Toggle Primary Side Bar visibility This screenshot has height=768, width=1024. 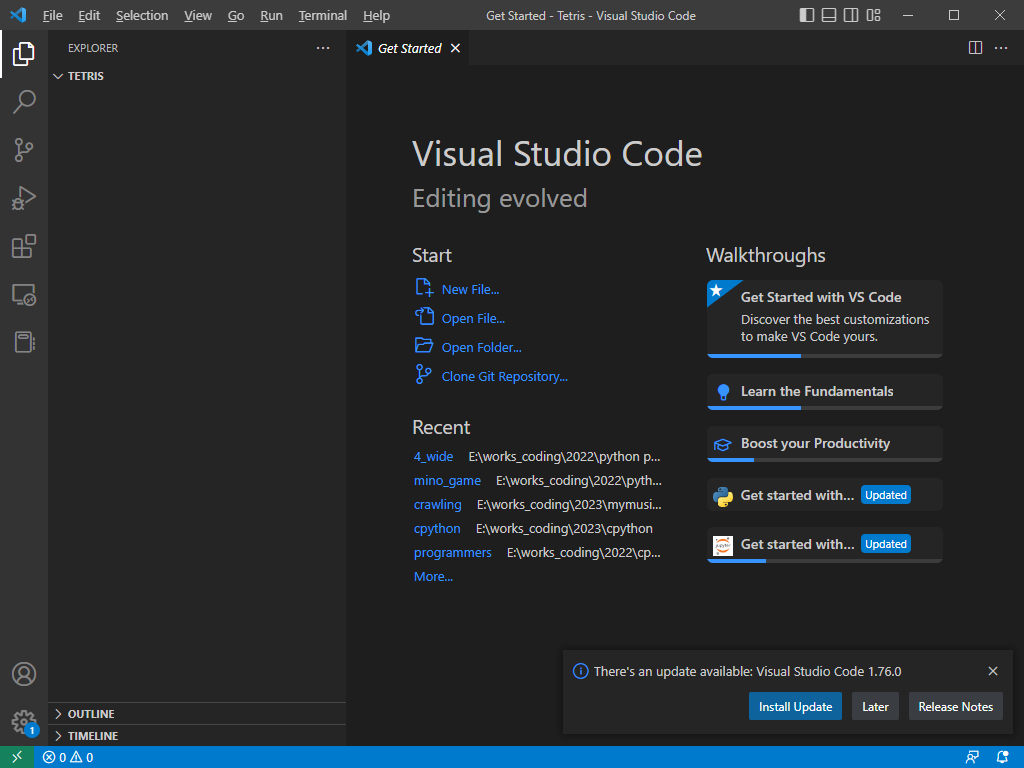[x=807, y=15]
